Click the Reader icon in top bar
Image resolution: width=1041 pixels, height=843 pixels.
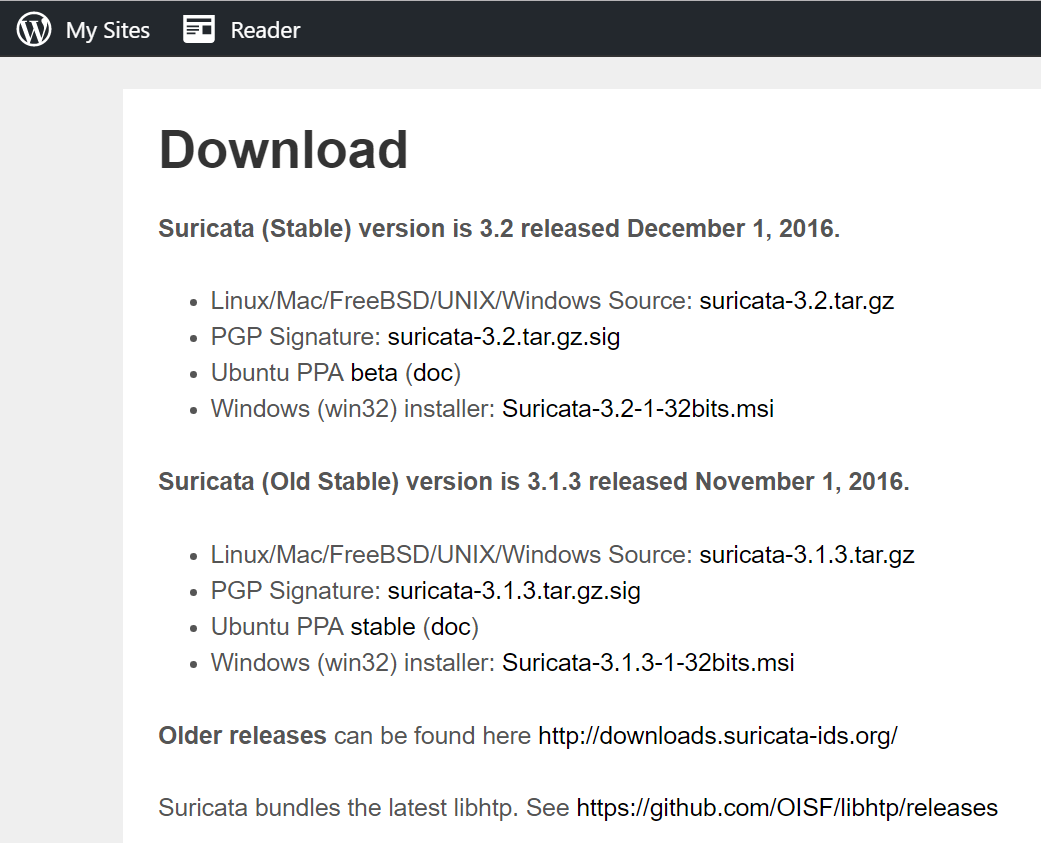[199, 30]
